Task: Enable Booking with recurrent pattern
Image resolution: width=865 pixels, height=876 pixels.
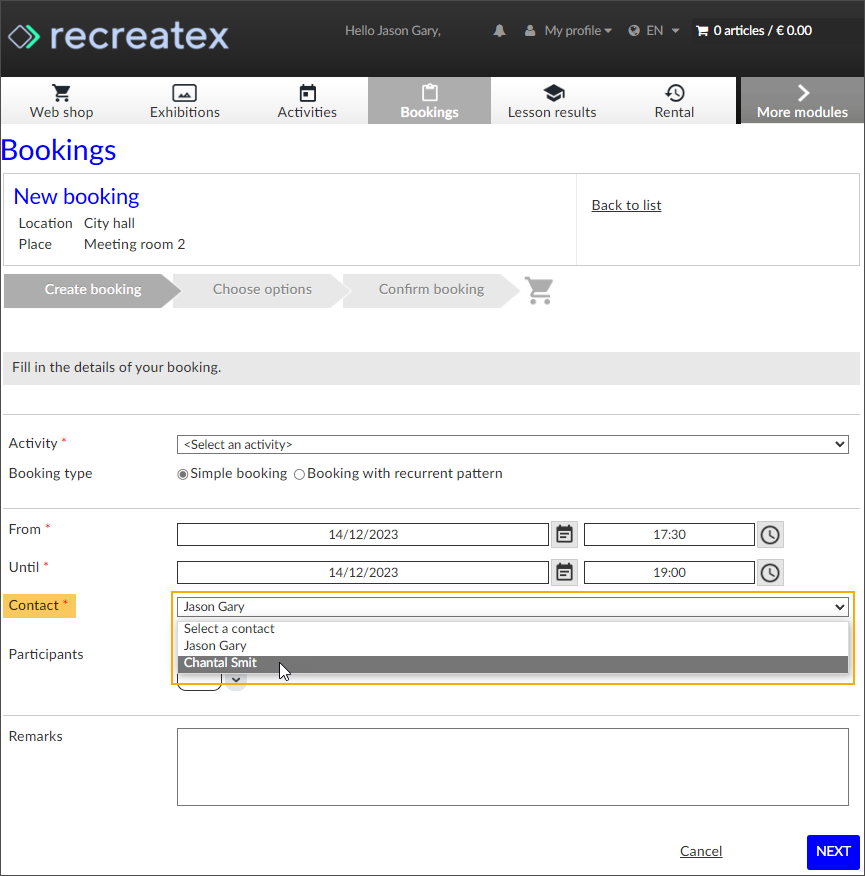Action: pyautogui.click(x=299, y=473)
